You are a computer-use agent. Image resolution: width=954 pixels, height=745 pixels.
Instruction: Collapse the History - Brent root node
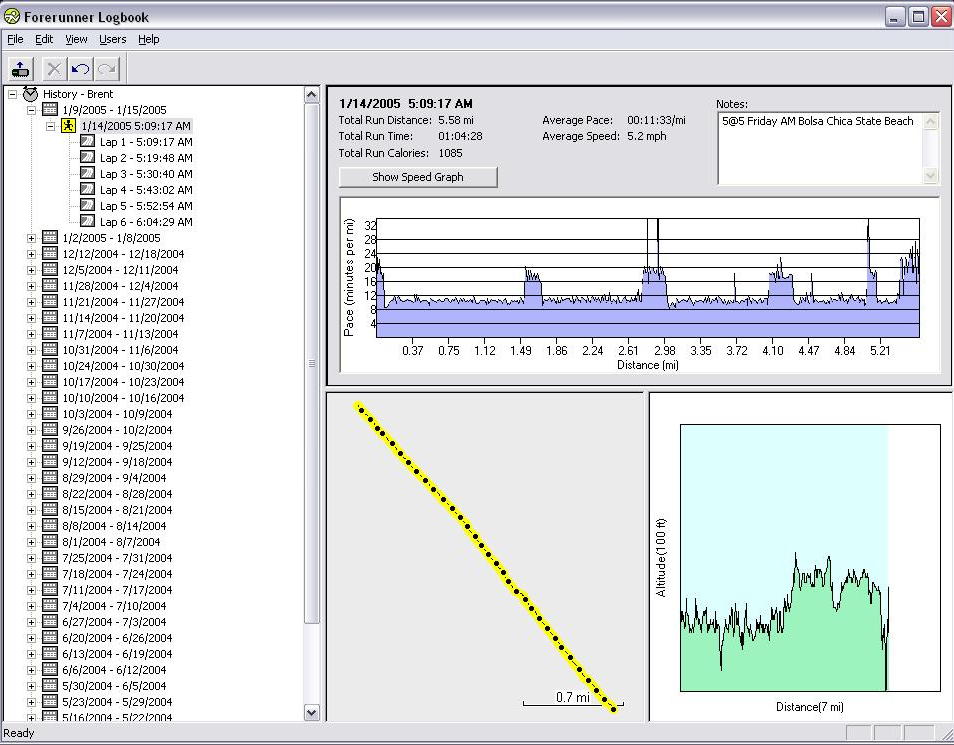[x=12, y=94]
